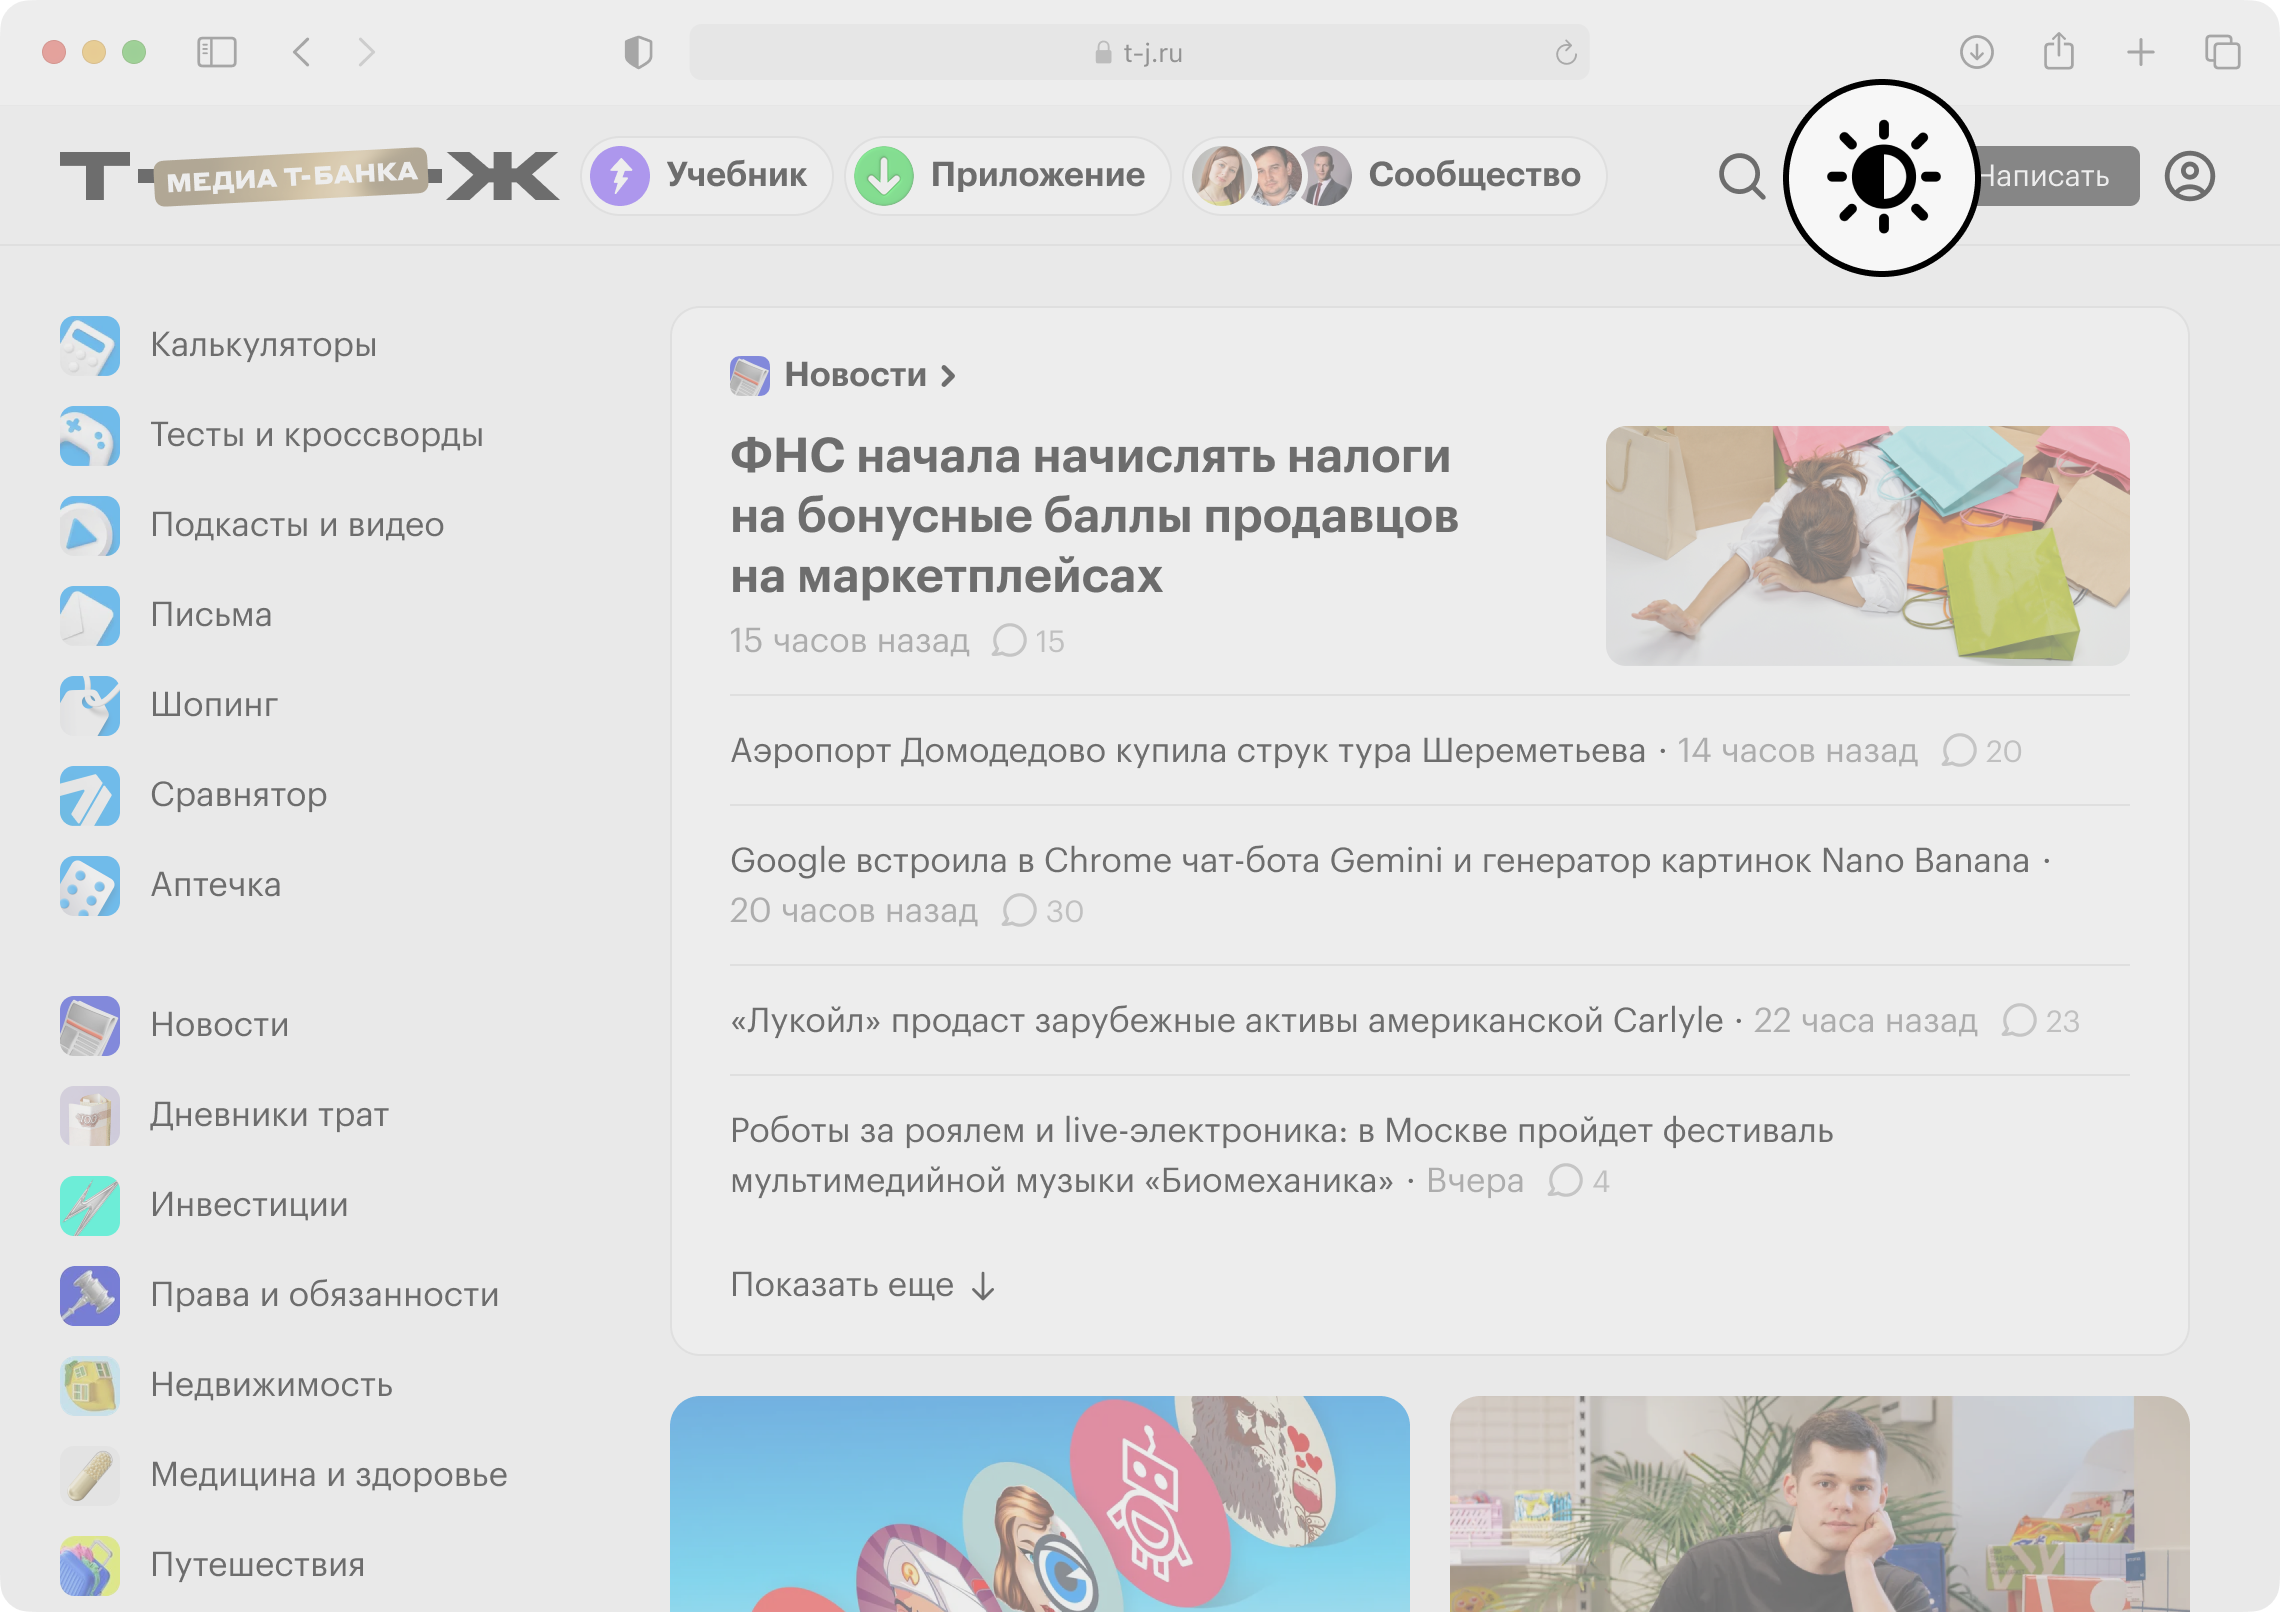Click the Дневники трат icon

(90, 1116)
